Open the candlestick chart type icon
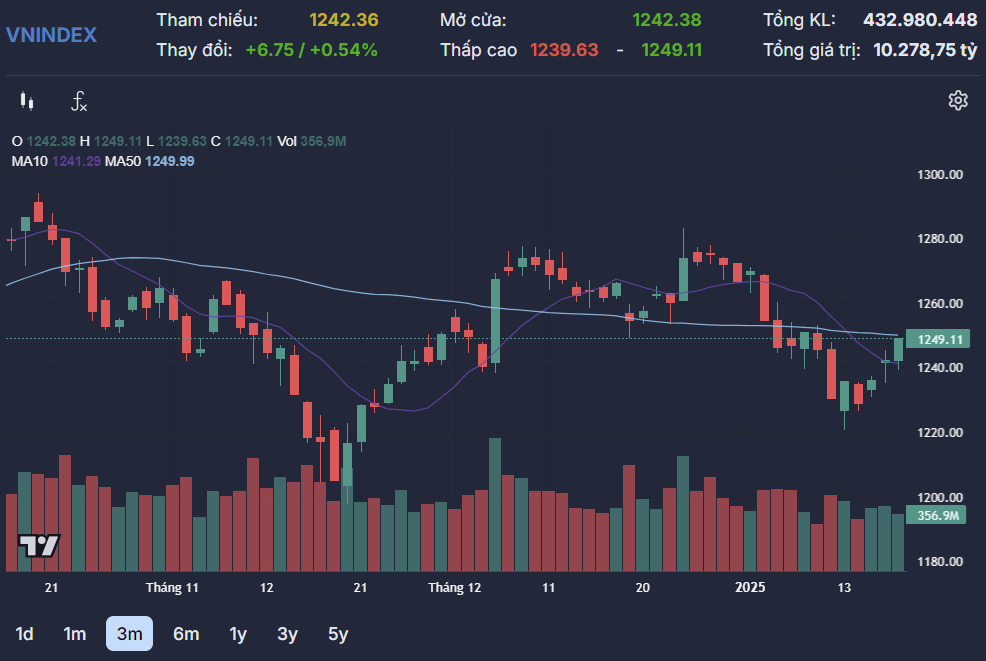Viewport: 986px width, 661px height. 26,101
